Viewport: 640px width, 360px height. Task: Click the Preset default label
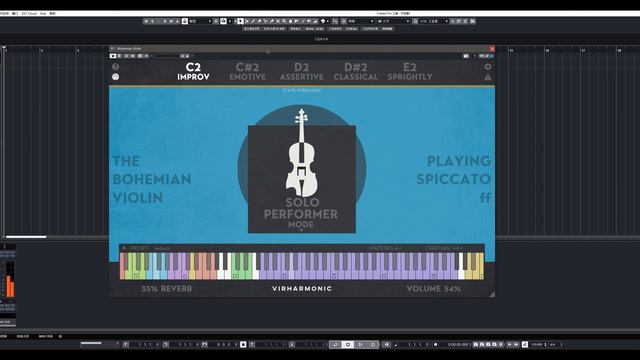click(x=150, y=248)
